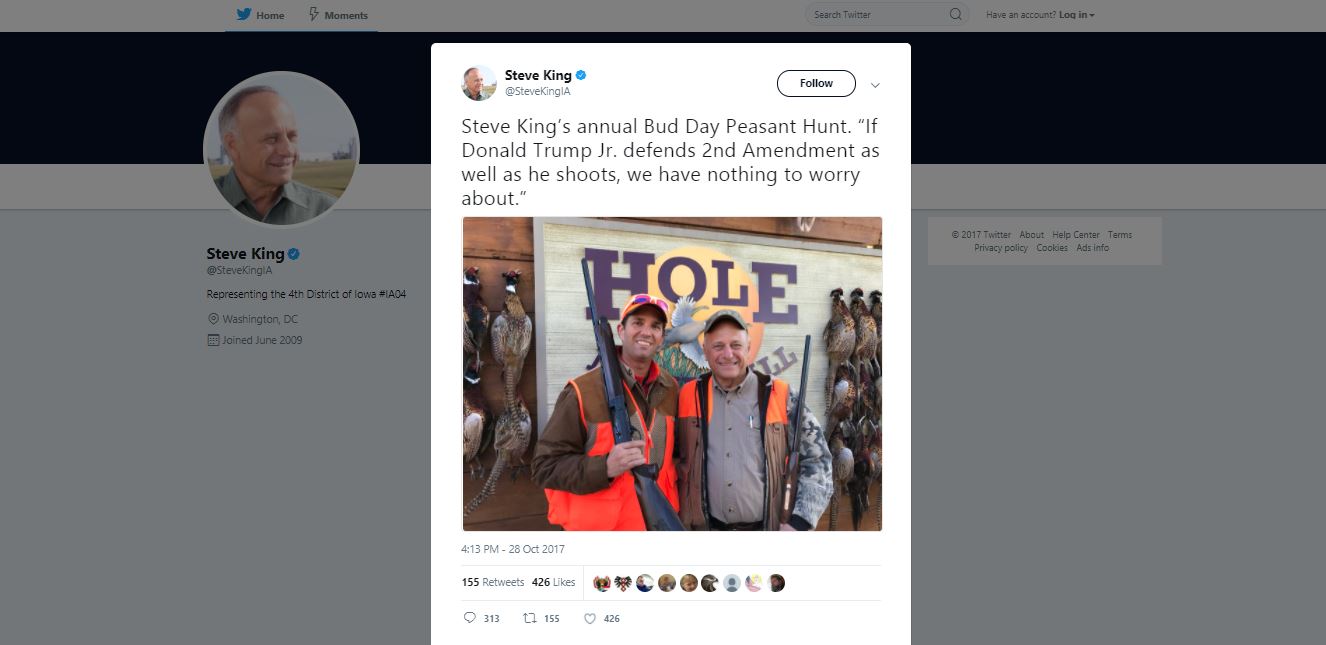The width and height of the screenshot is (1326, 645).
Task: Click the Twitter bird Home icon
Action: click(x=243, y=15)
